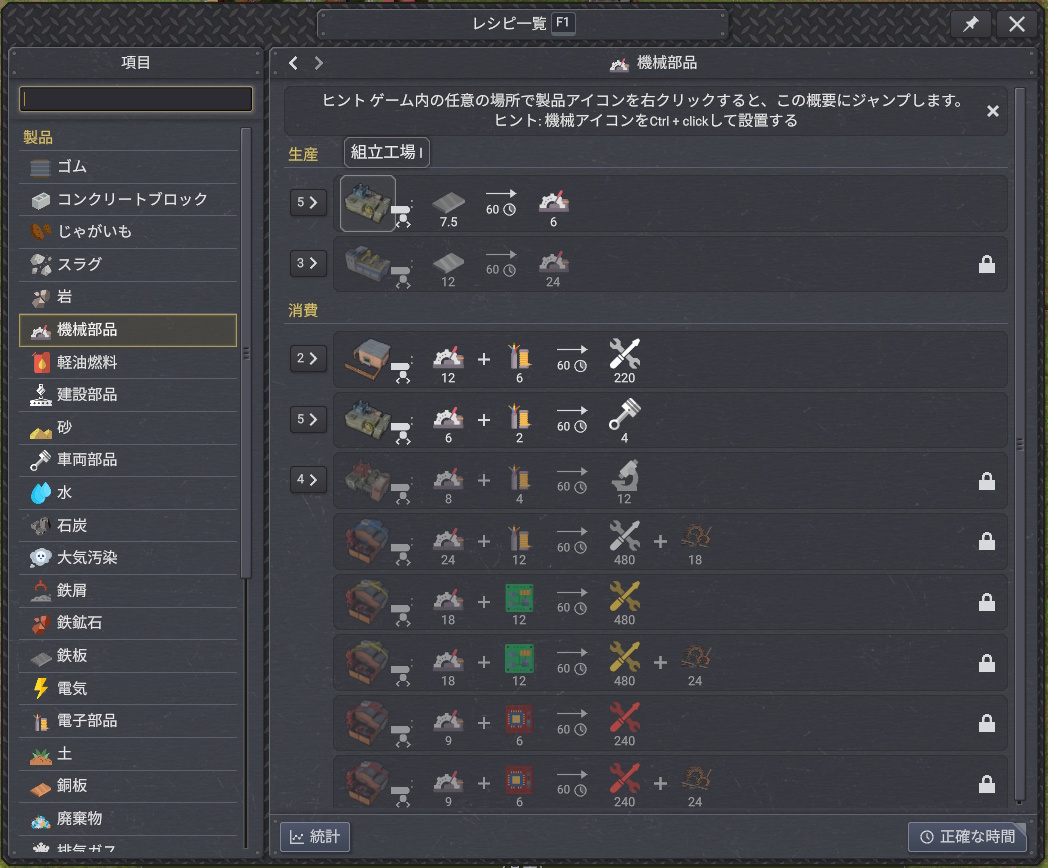Click the Assembly I building icon in production
This screenshot has height=868, width=1048.
point(367,202)
